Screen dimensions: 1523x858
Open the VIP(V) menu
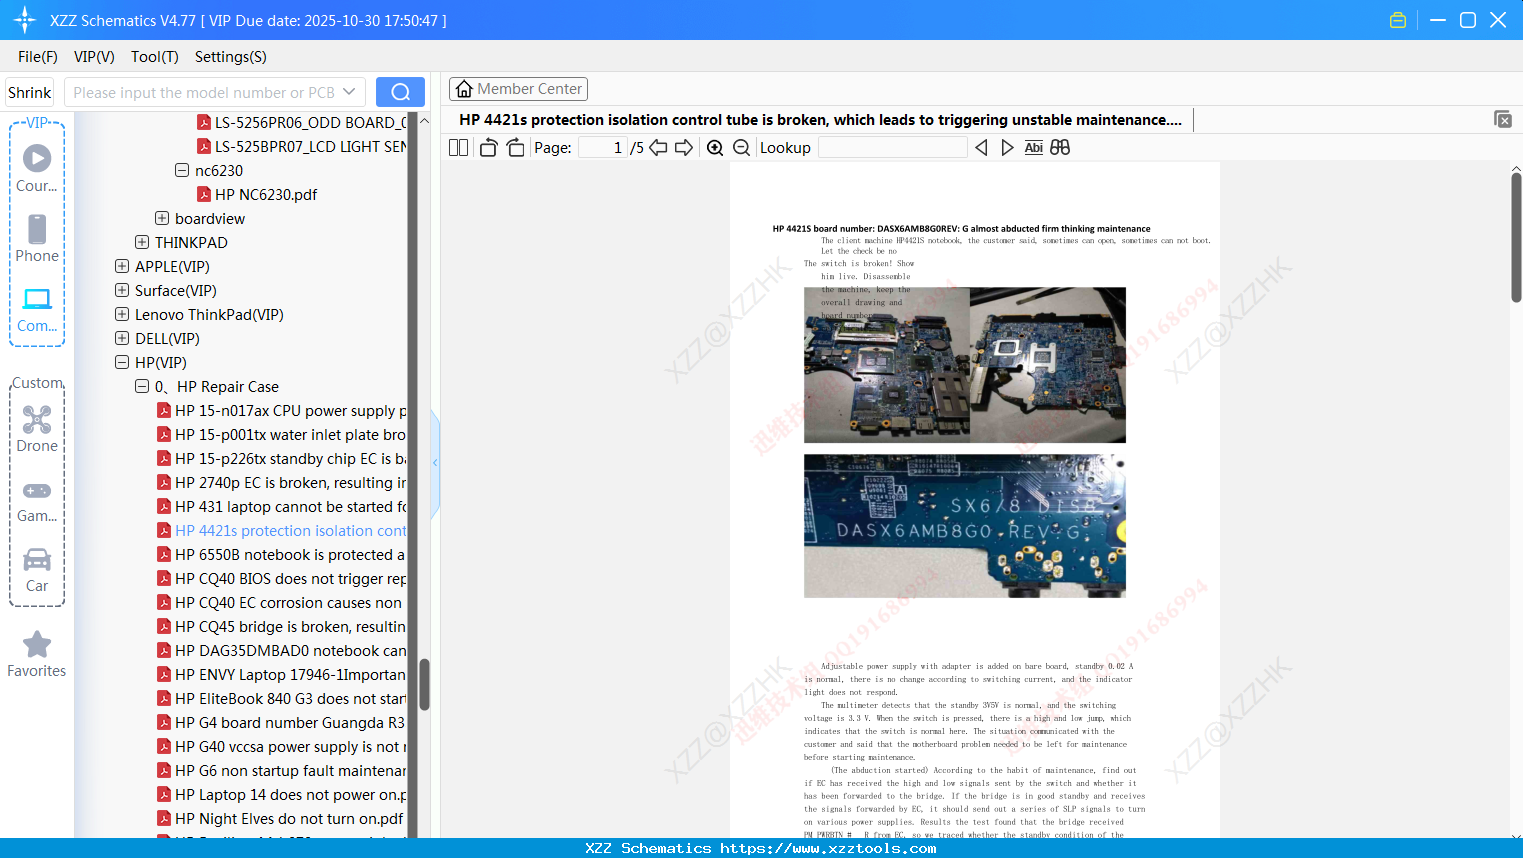coord(94,57)
